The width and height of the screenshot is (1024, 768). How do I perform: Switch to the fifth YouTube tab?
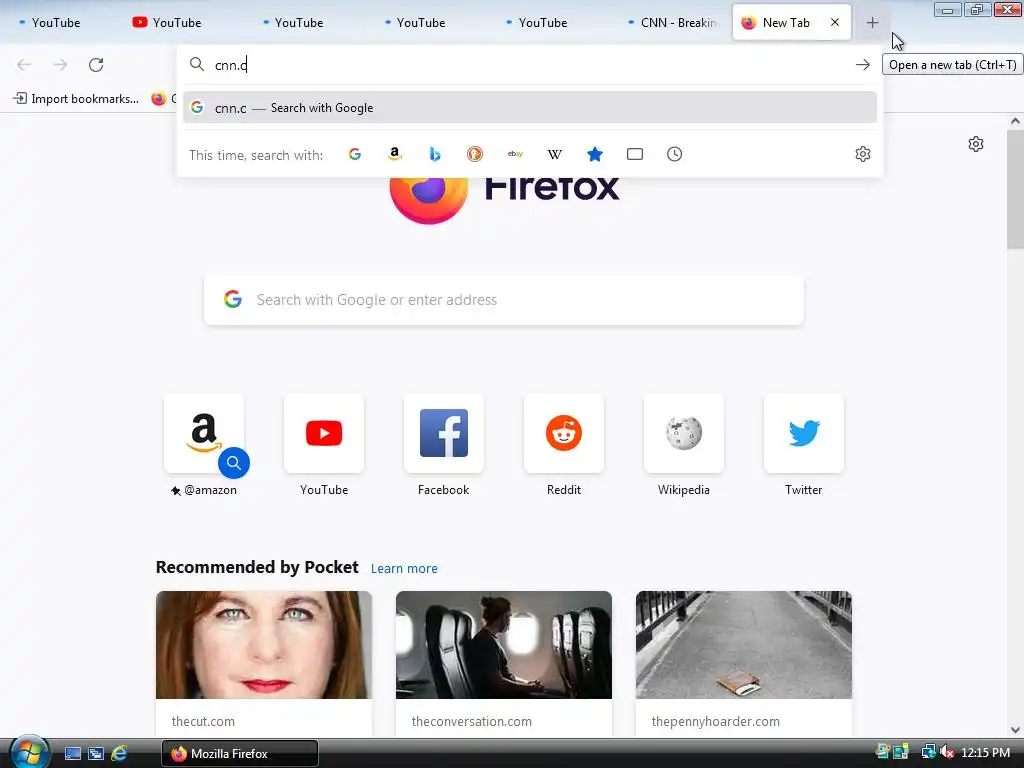coord(543,23)
